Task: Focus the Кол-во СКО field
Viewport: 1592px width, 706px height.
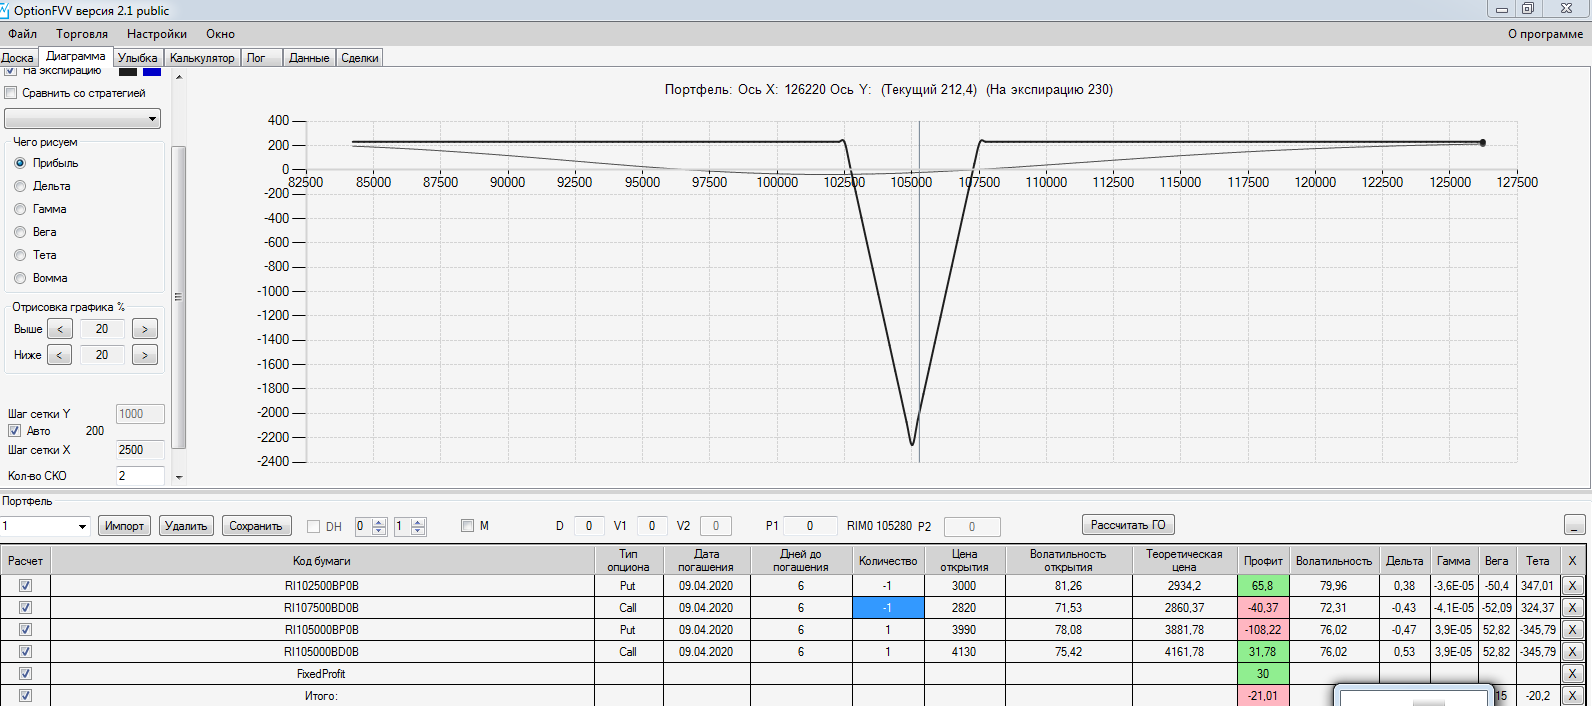Action: tap(140, 476)
